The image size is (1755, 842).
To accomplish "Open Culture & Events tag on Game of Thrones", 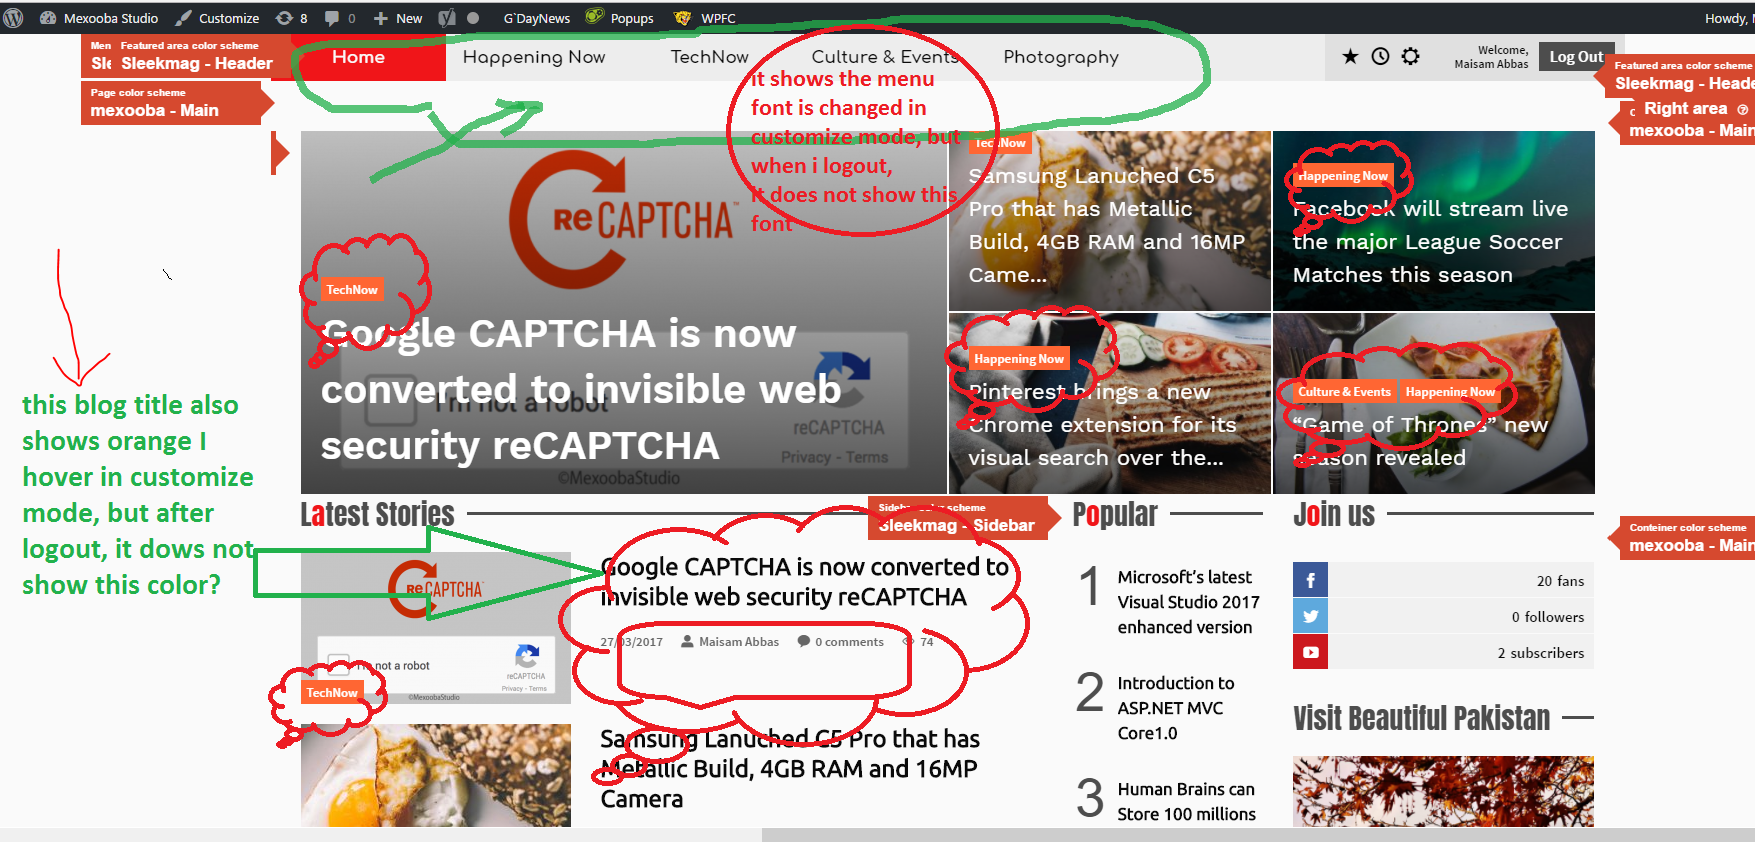I will click(1344, 392).
